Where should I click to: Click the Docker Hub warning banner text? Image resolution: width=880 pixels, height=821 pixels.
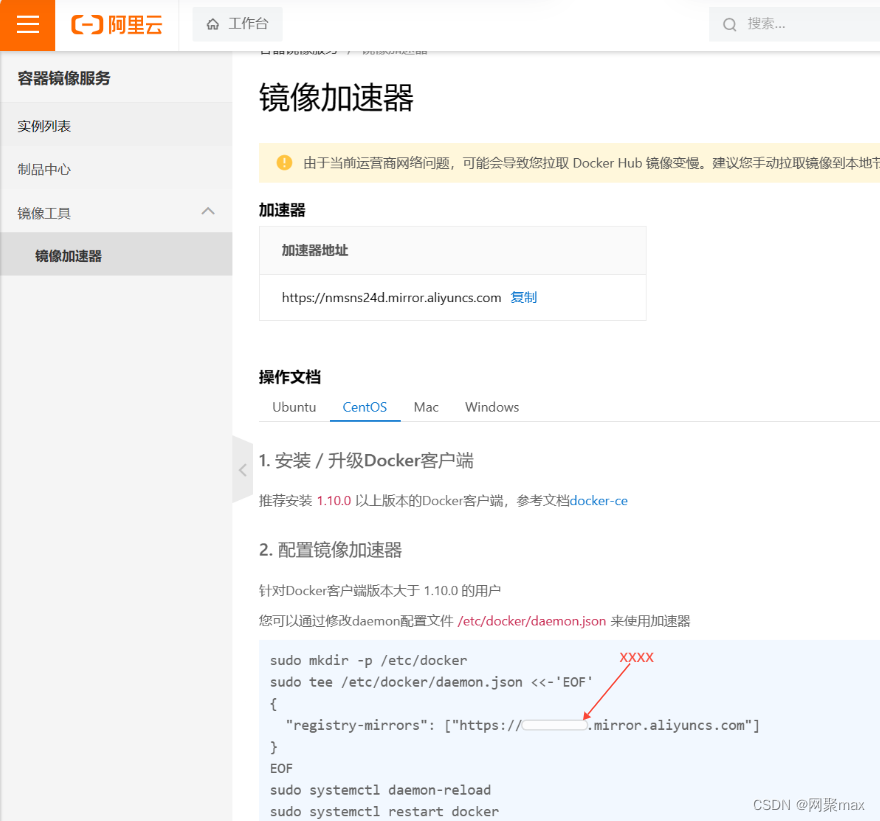592,163
